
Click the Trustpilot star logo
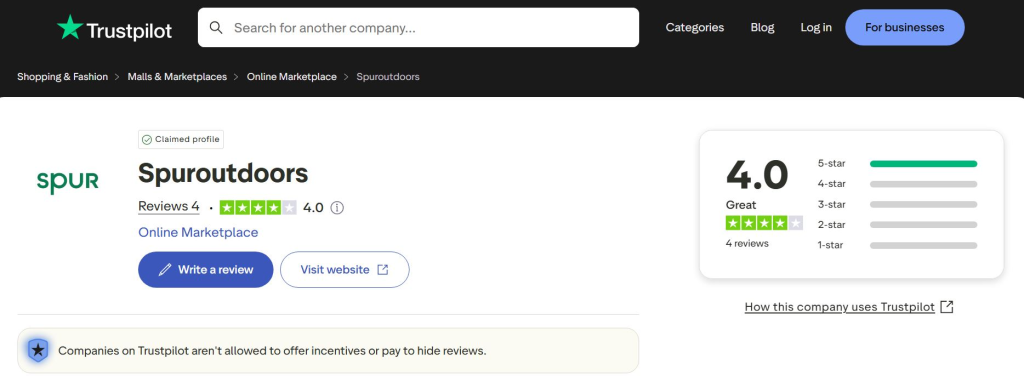tap(70, 27)
